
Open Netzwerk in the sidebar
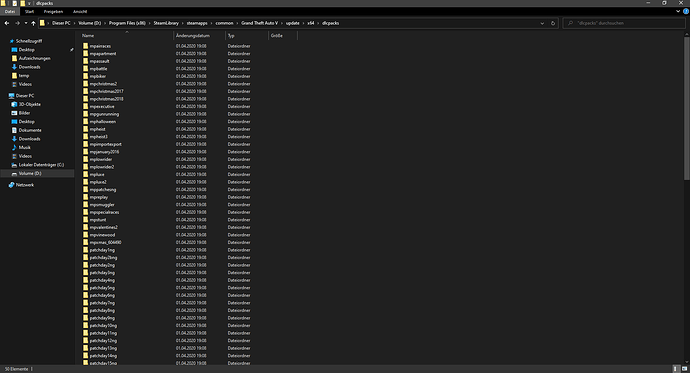pyautogui.click(x=25, y=185)
